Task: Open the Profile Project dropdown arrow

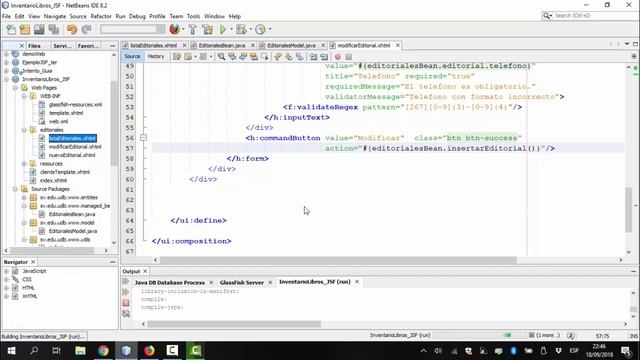Action: coord(270,29)
